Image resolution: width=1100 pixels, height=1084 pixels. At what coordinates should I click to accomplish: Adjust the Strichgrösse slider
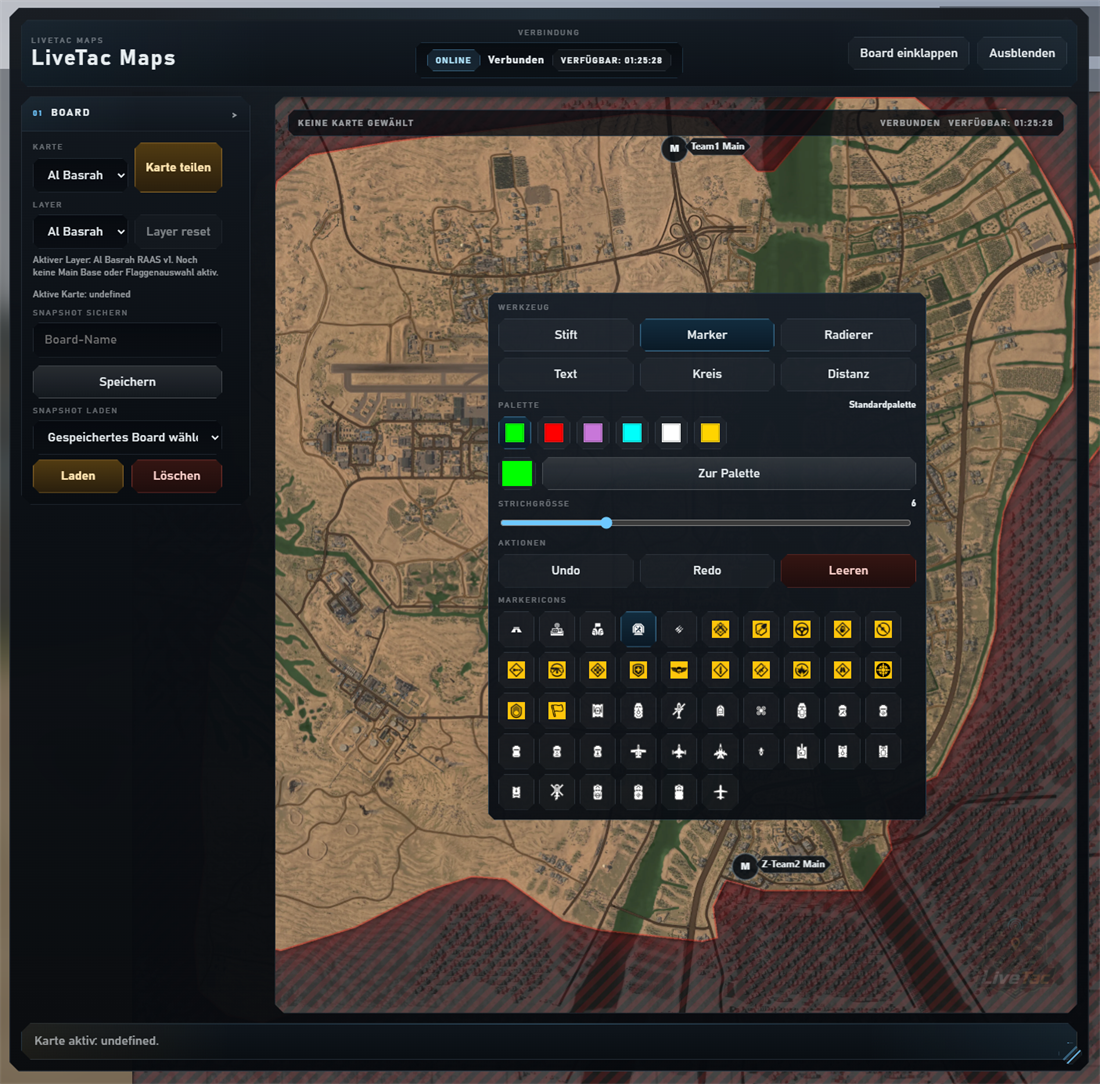pyautogui.click(x=705, y=523)
